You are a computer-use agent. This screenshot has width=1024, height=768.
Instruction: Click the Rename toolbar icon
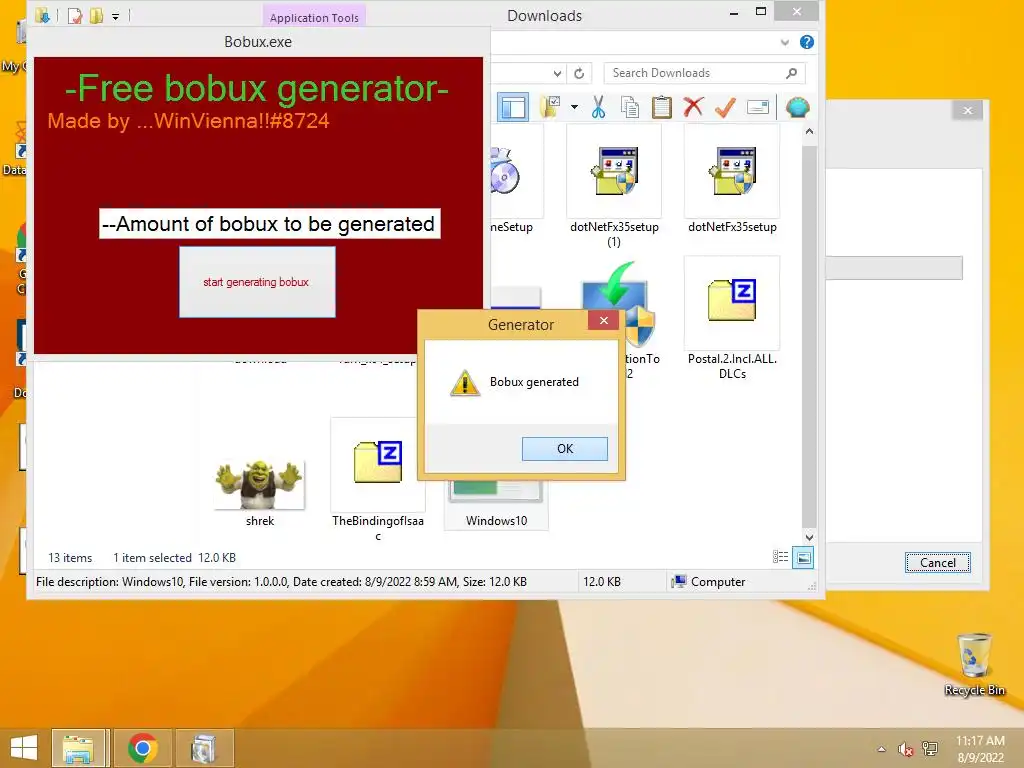758,107
